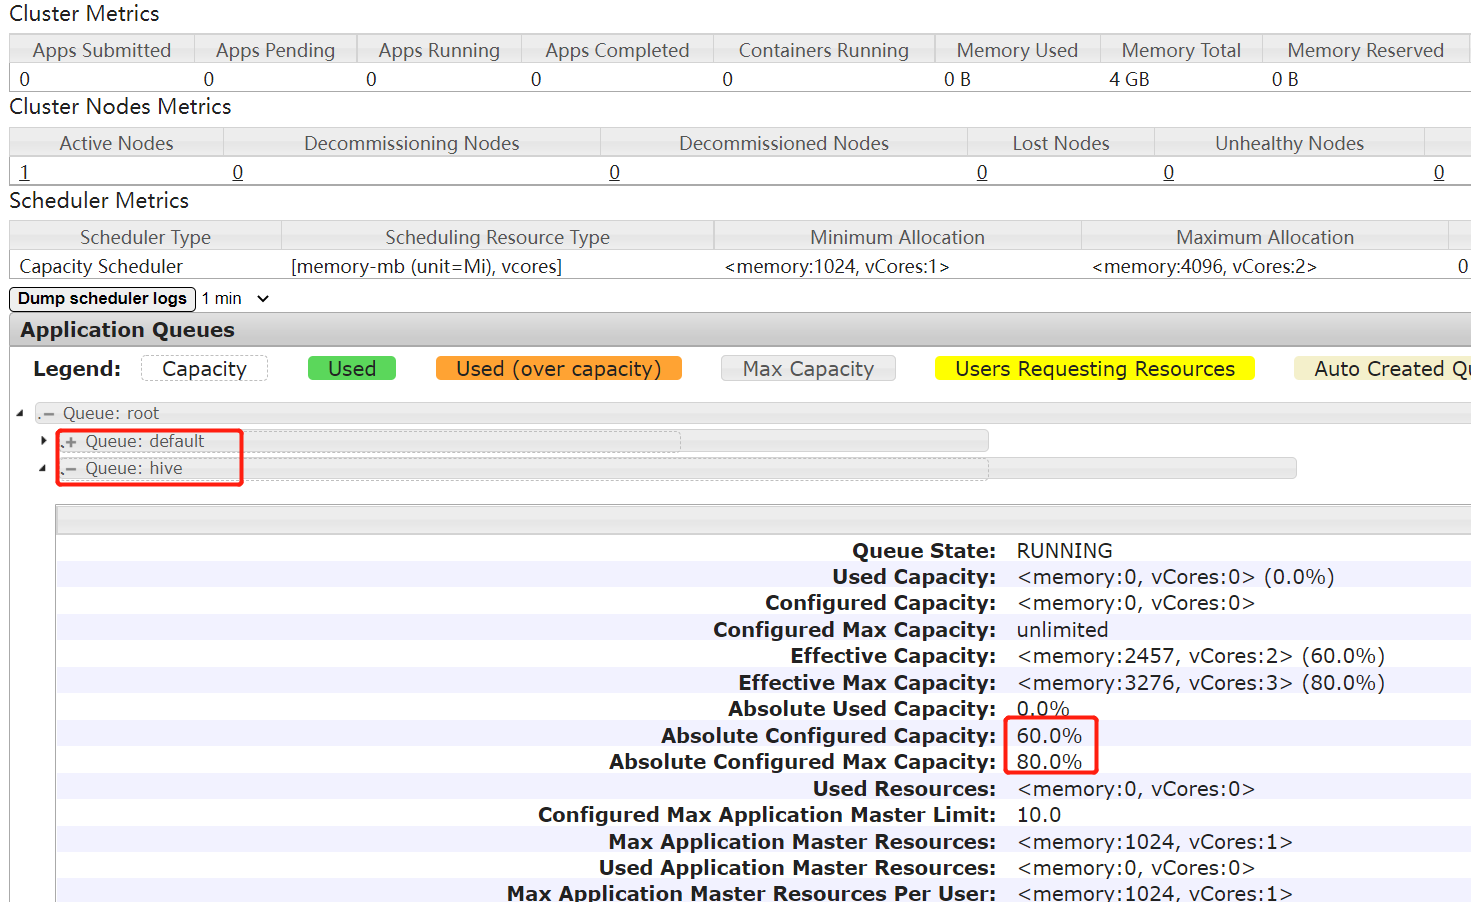Click the plus icon beside Queue: default
The height and width of the screenshot is (902, 1471).
(x=70, y=442)
